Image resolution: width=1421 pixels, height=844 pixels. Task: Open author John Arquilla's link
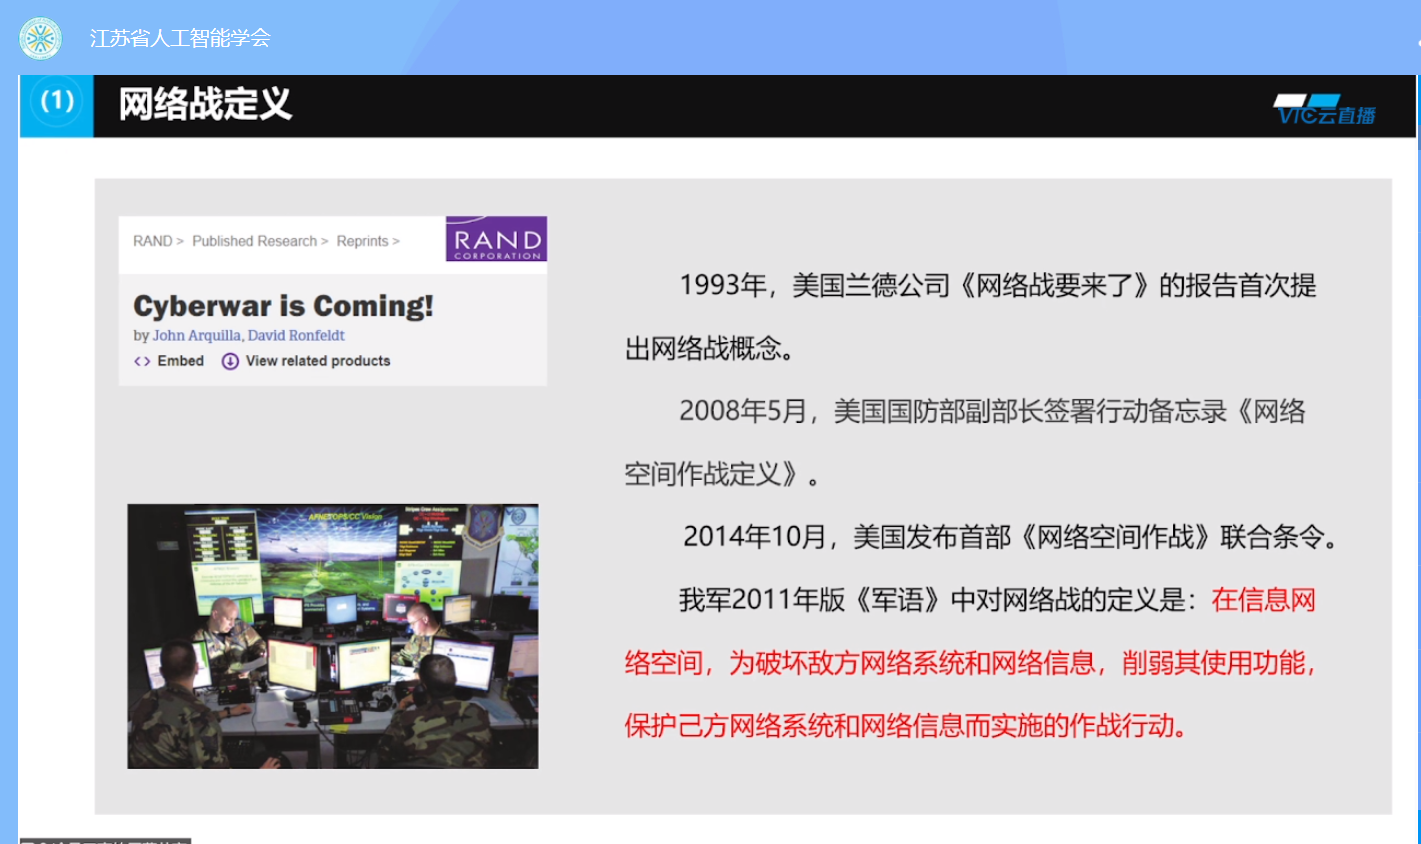(x=196, y=336)
